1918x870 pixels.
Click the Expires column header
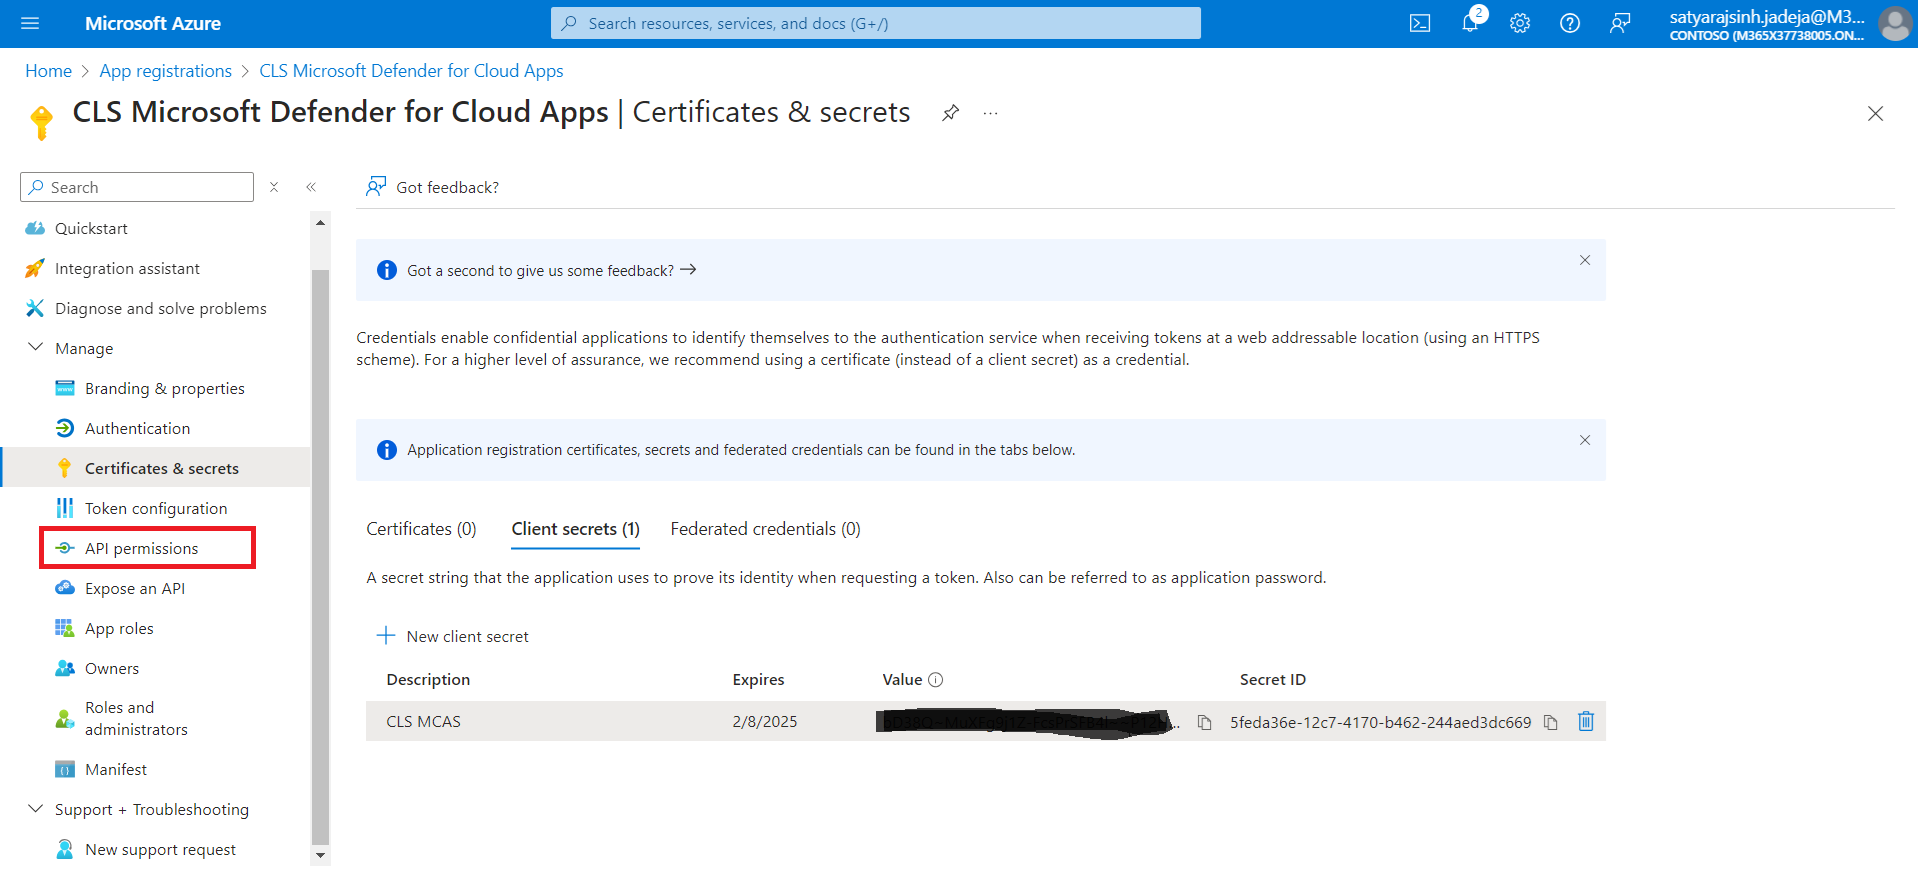pyautogui.click(x=758, y=680)
